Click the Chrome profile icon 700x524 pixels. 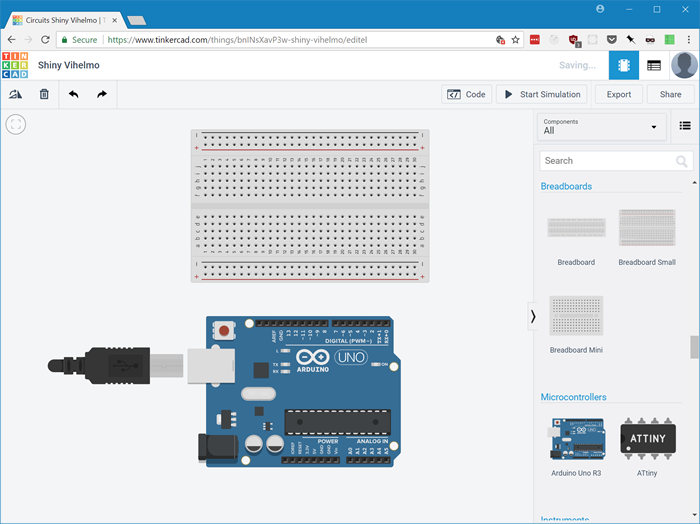[x=600, y=9]
